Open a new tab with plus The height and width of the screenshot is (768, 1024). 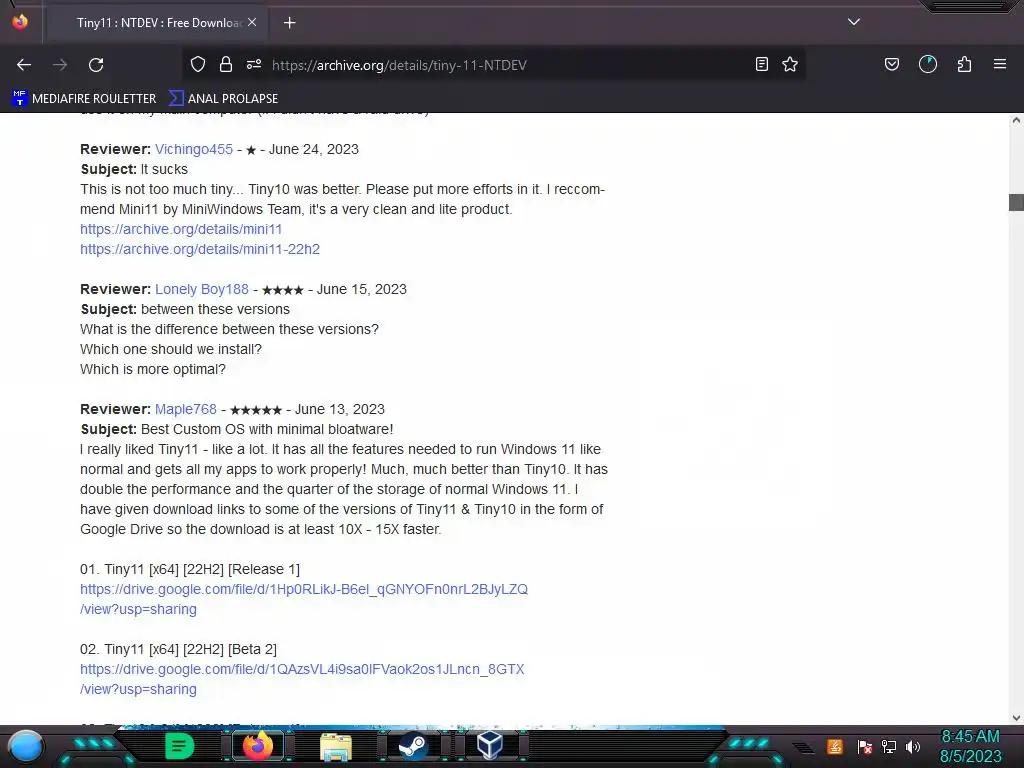click(289, 23)
